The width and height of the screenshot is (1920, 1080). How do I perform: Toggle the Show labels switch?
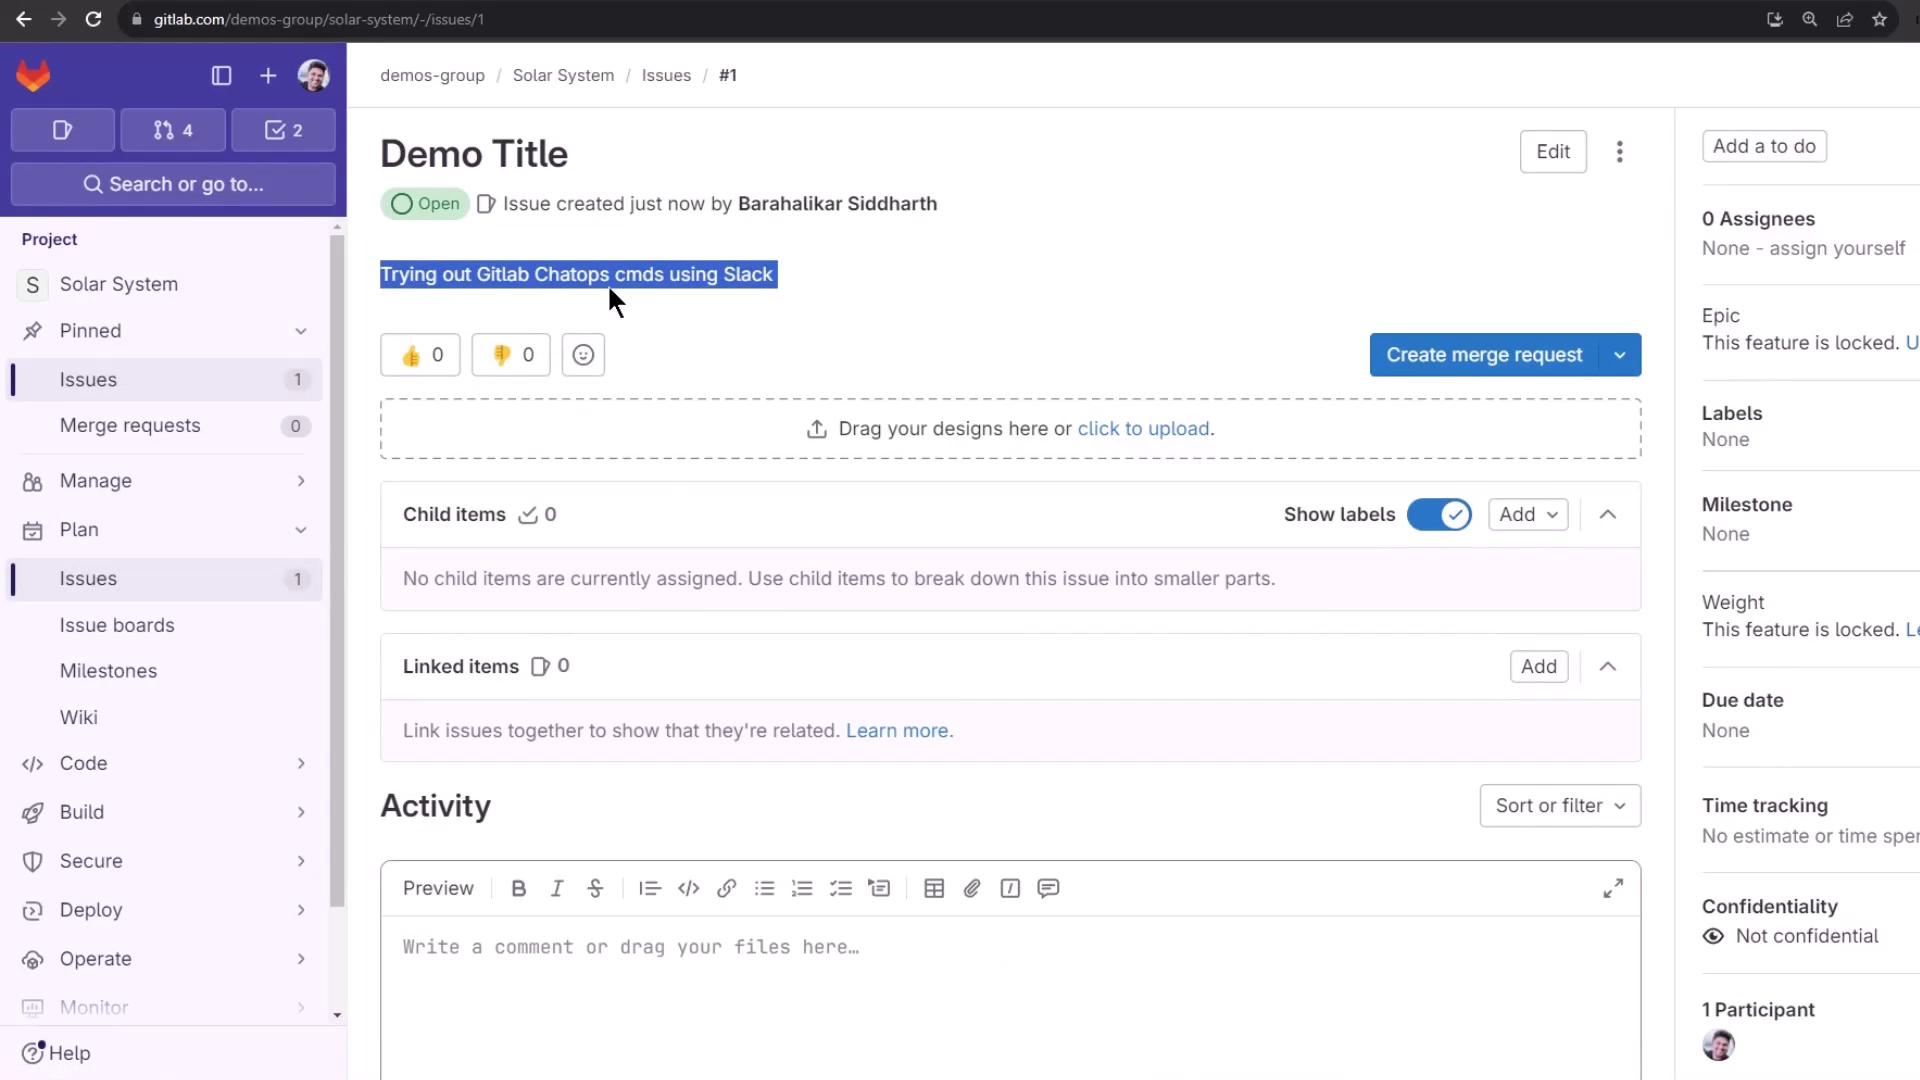click(x=1438, y=514)
